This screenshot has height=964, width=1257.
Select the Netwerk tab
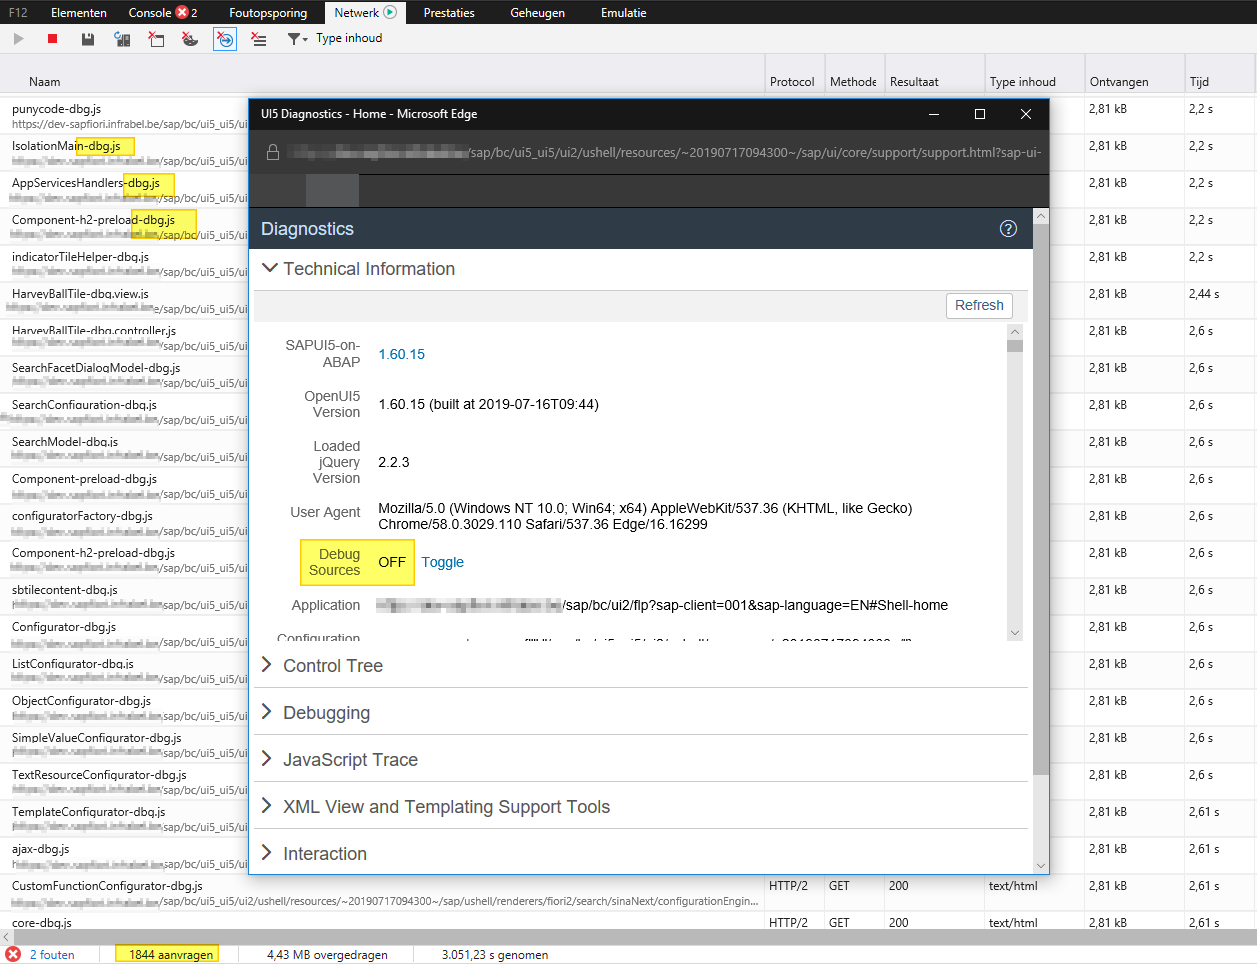point(365,13)
